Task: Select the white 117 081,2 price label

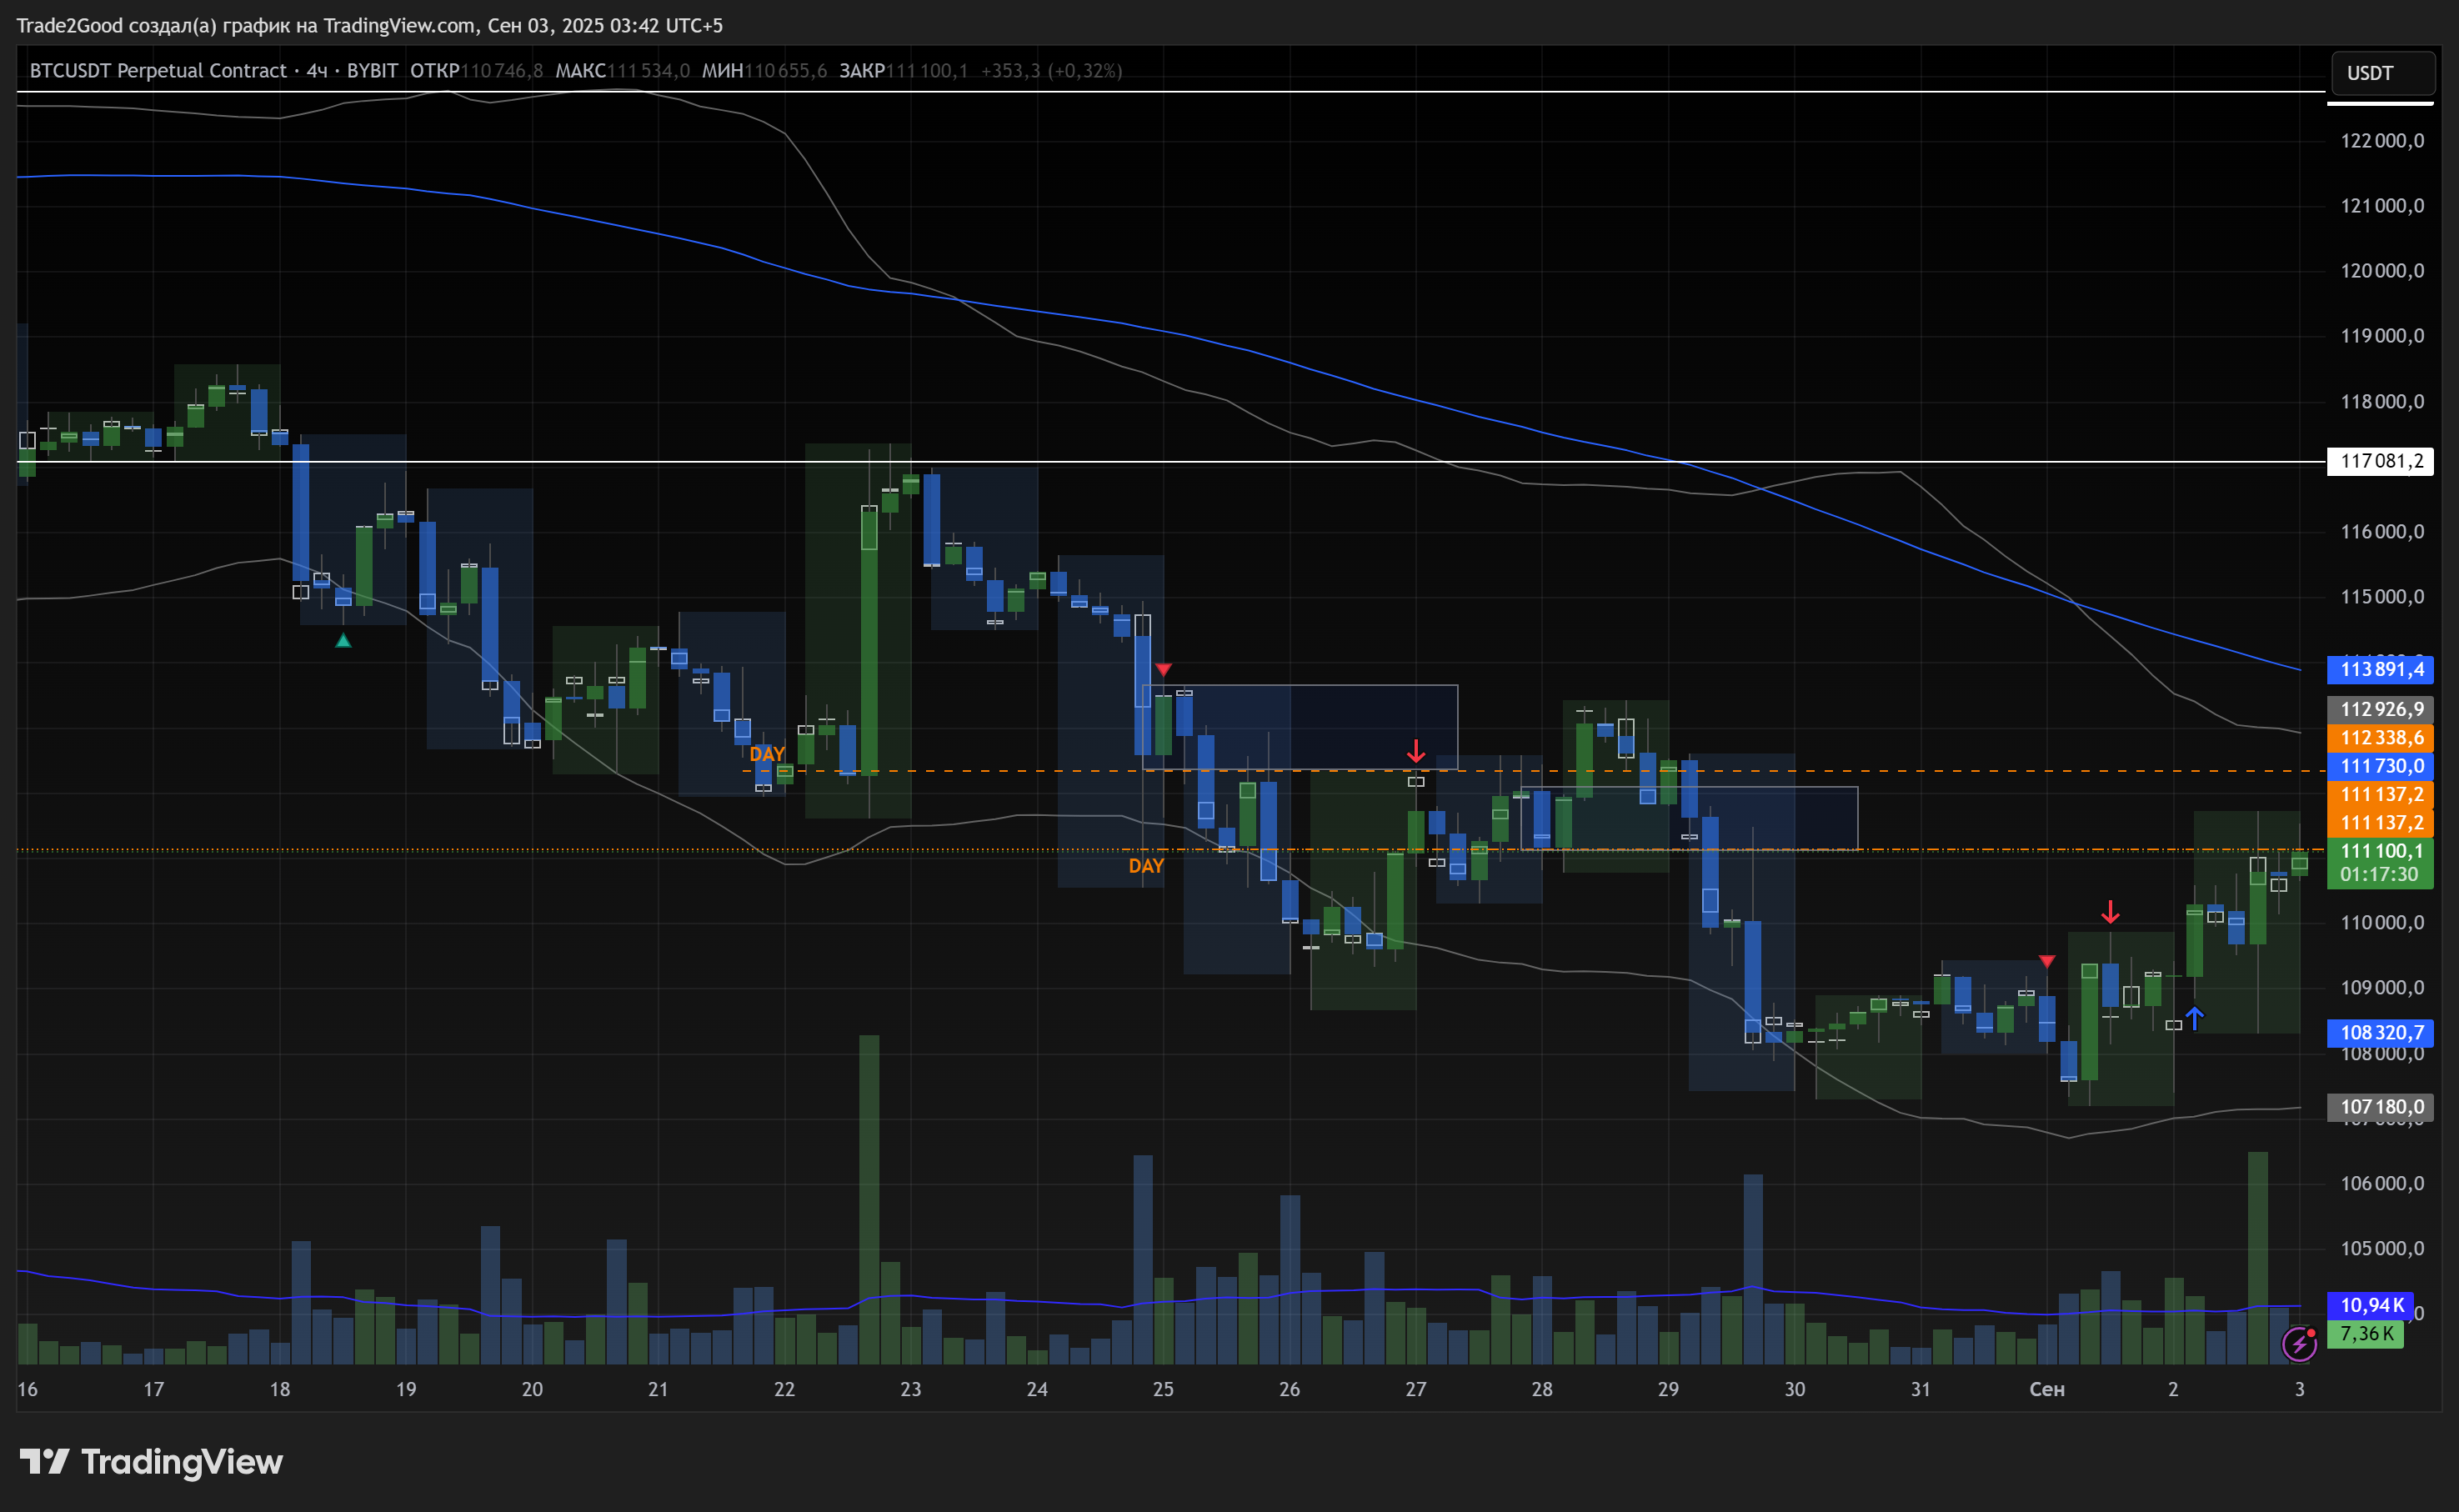Action: pos(2380,461)
